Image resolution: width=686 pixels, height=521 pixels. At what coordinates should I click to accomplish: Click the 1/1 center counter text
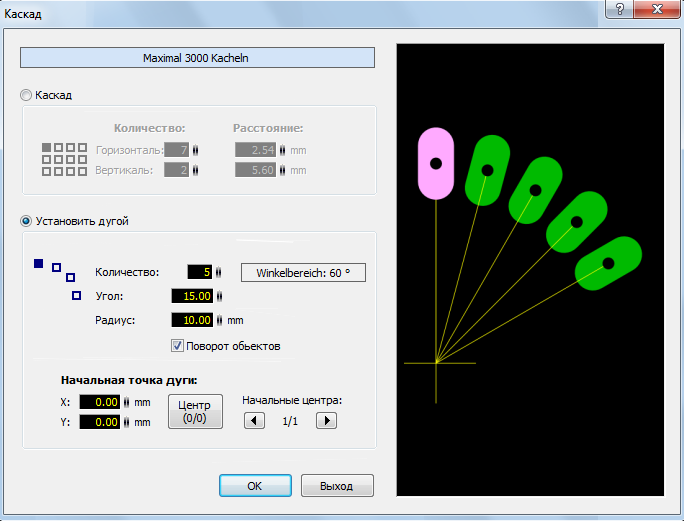[290, 421]
